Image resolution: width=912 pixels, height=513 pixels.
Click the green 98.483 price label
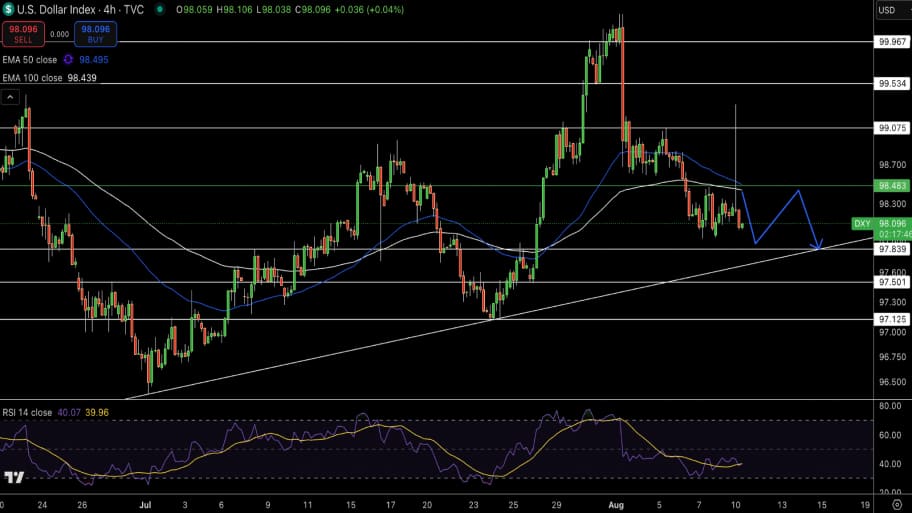[892, 186]
